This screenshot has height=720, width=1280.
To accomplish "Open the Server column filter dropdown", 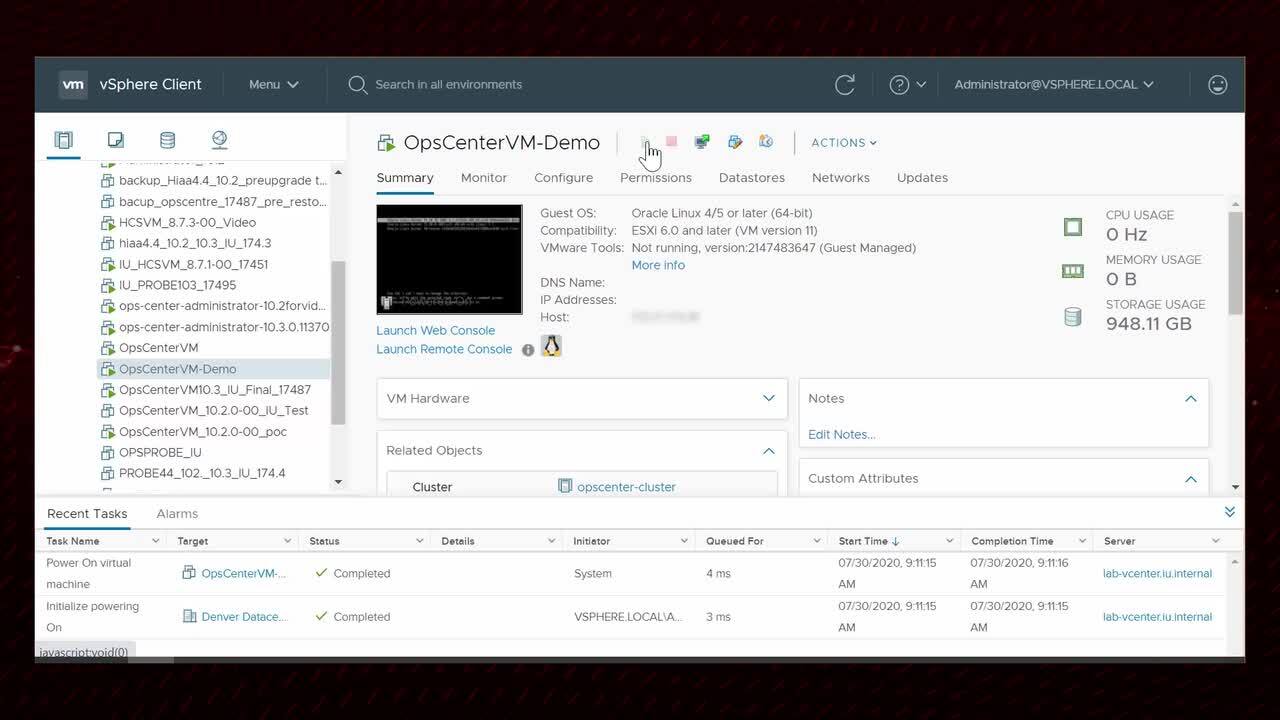I will click(x=1216, y=541).
